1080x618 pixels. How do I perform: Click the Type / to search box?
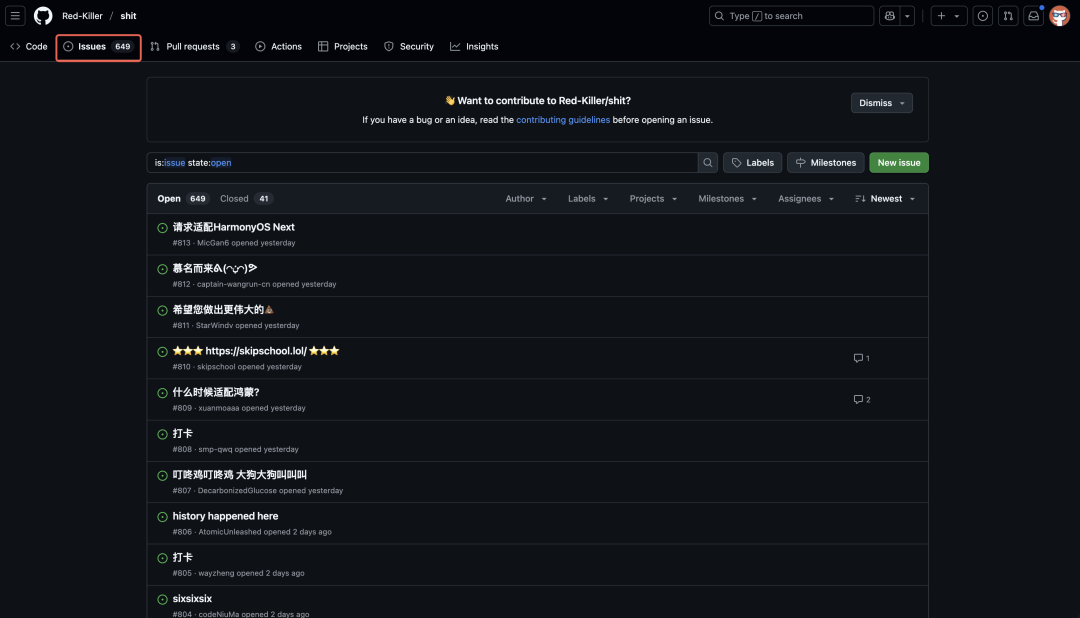pyautogui.click(x=791, y=16)
